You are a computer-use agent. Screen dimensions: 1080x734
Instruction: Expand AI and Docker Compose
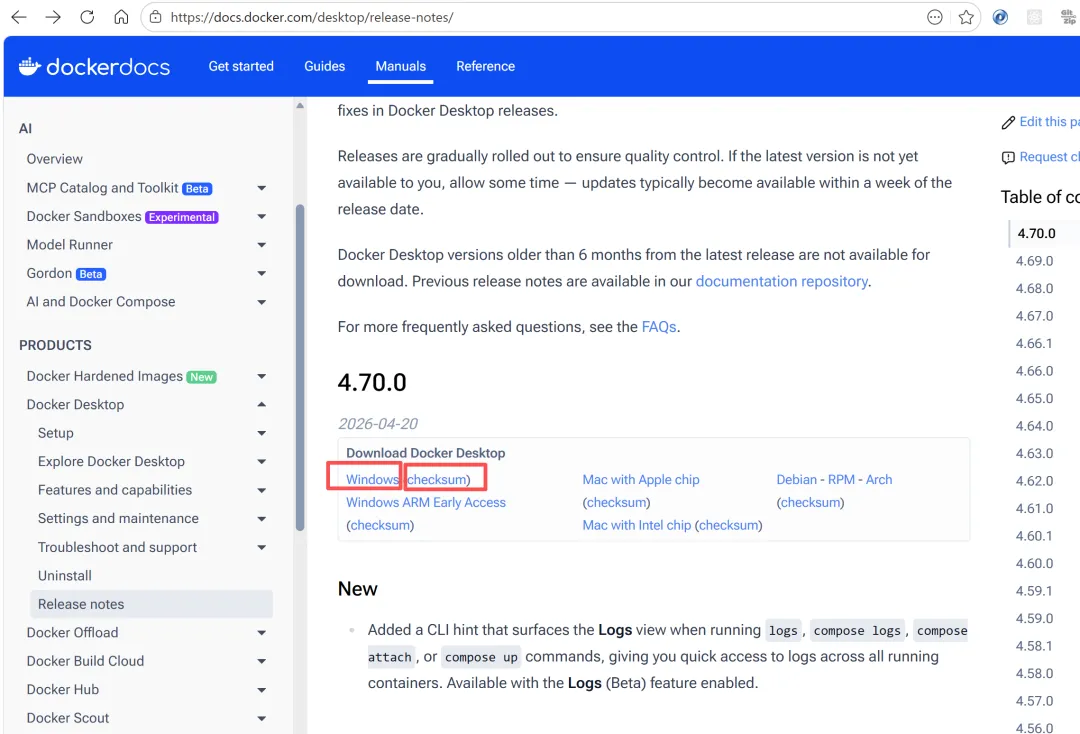pyautogui.click(x=262, y=302)
